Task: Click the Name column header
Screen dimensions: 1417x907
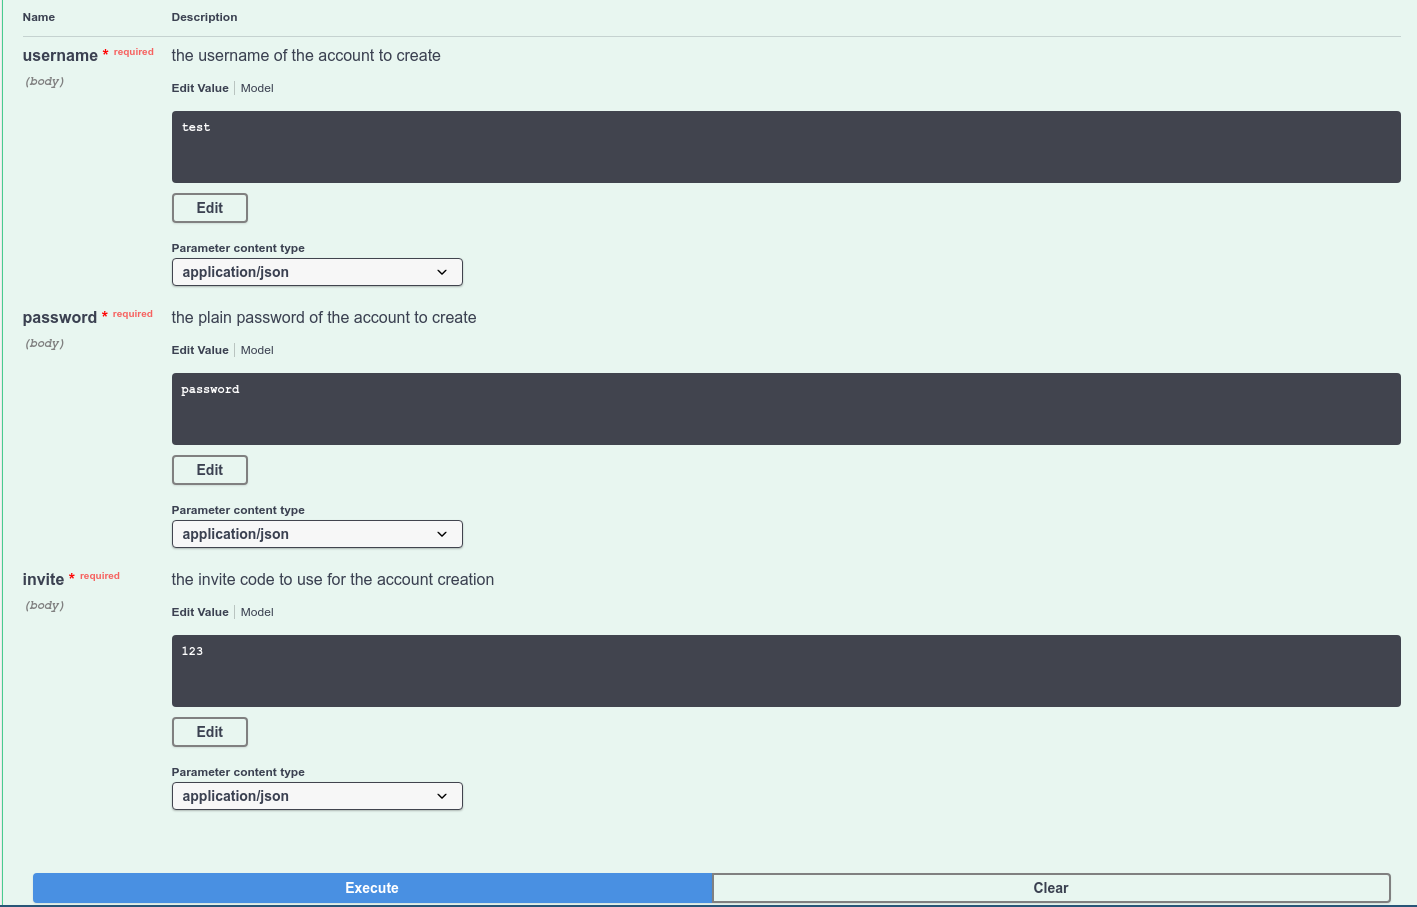Action: click(38, 17)
